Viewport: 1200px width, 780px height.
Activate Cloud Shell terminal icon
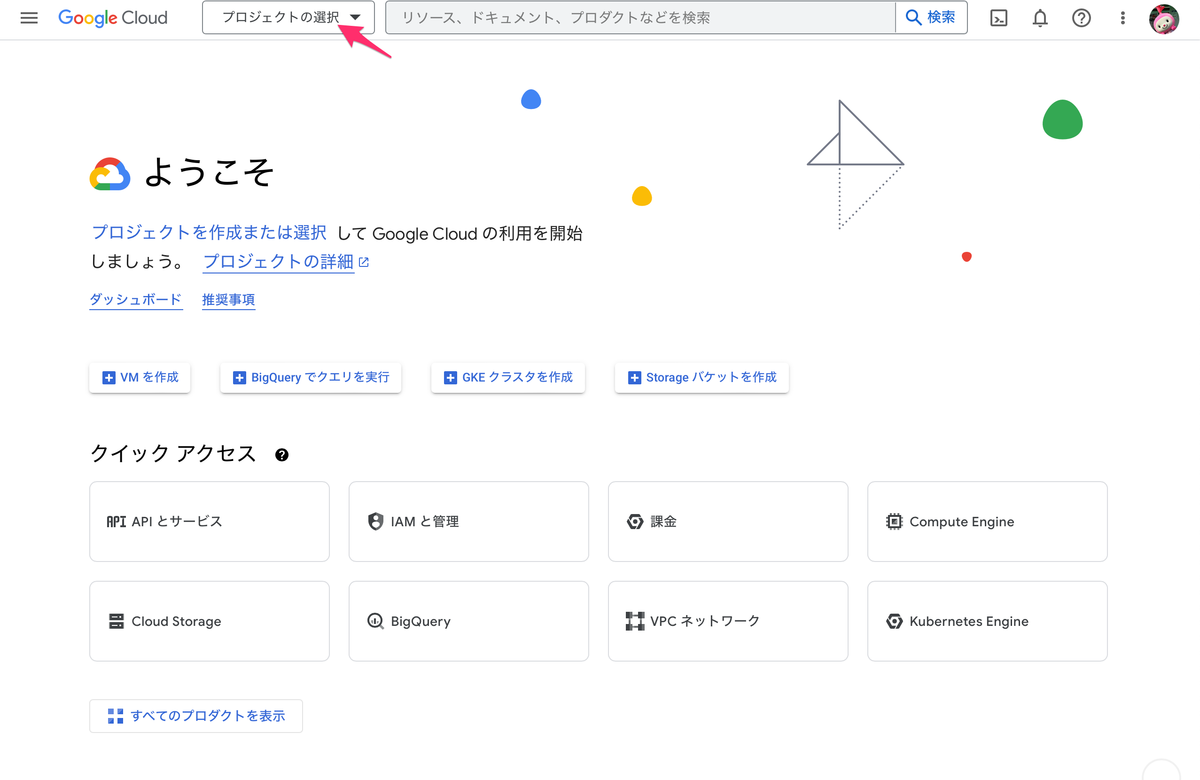[998, 18]
